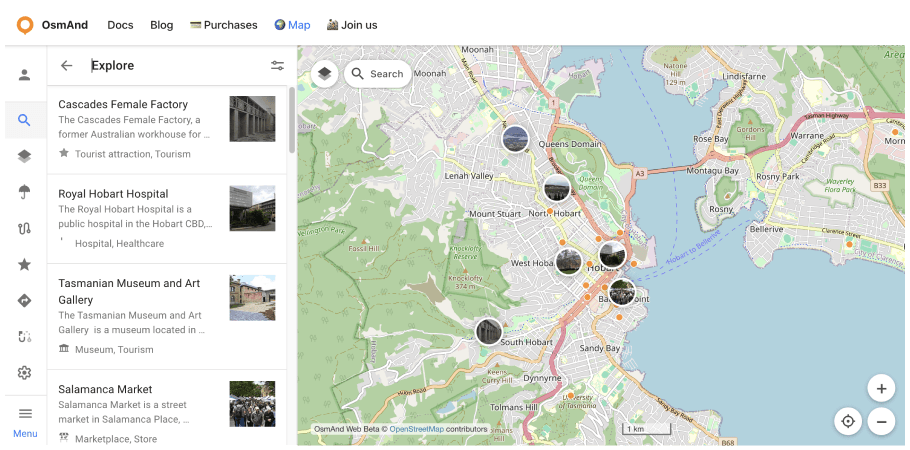Open the Royal Hobart Hospital thumbnail
Viewport: 910px width, 450px height.
tap(252, 208)
